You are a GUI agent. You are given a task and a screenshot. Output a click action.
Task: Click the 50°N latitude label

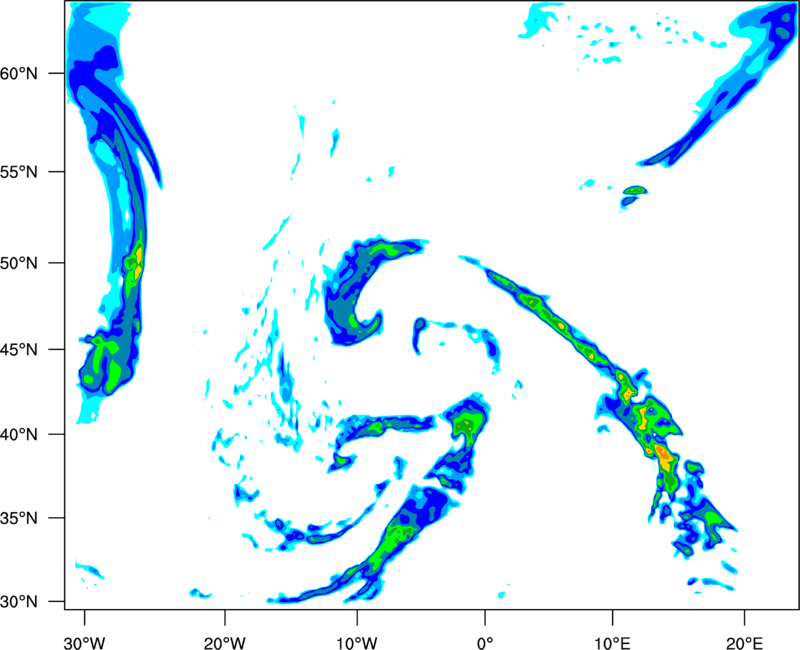click(19, 263)
